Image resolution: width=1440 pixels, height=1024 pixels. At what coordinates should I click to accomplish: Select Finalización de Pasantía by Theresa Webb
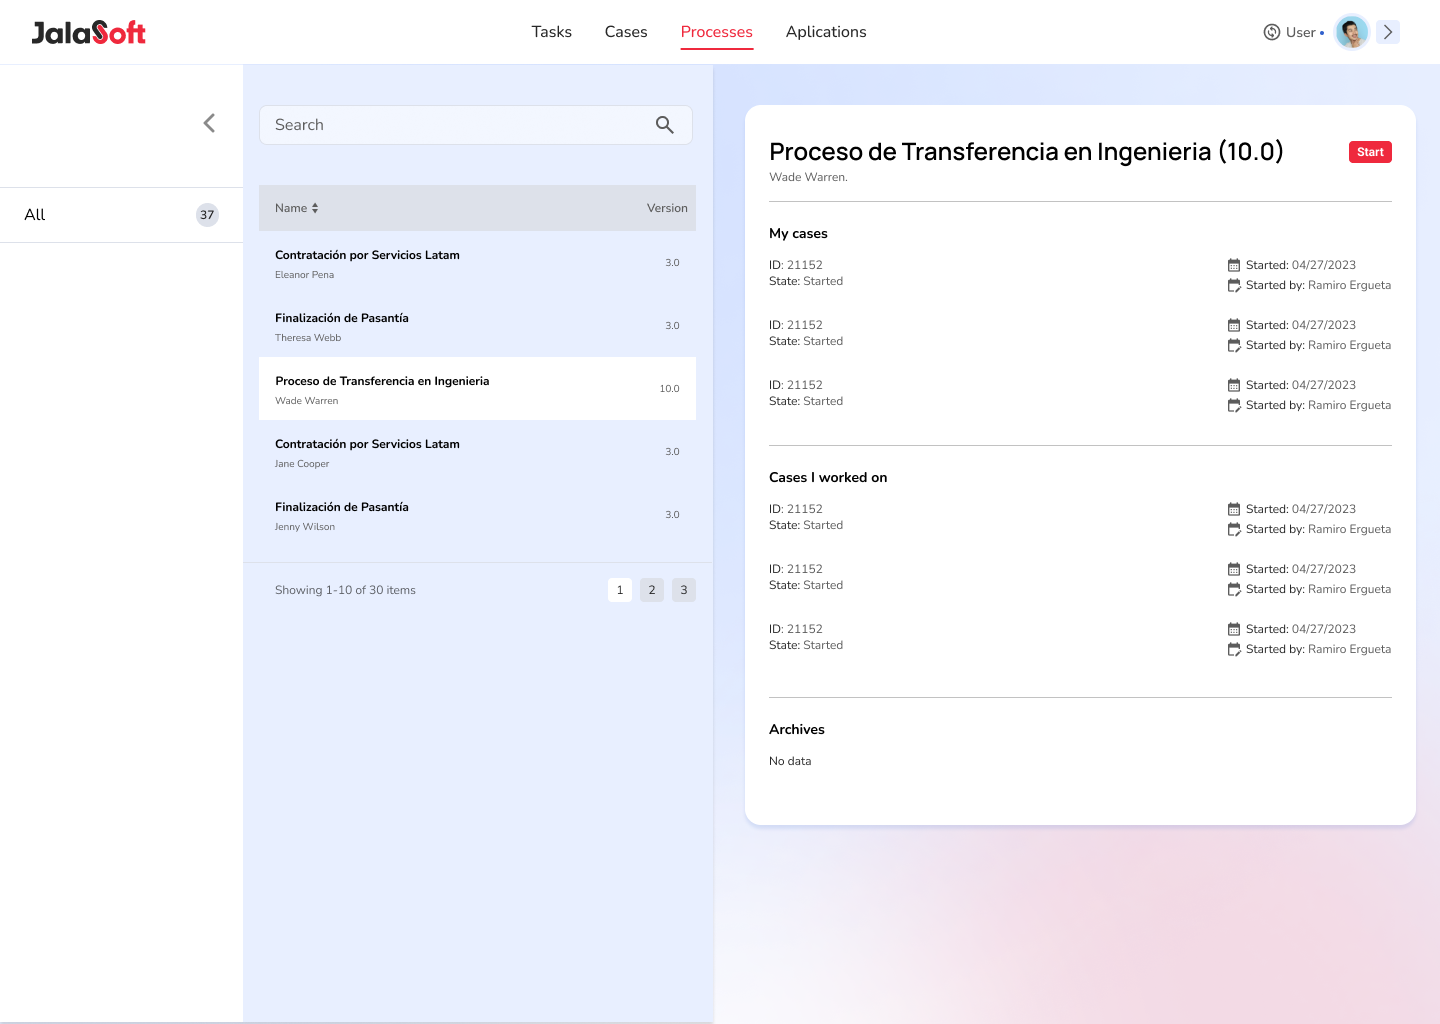[x=477, y=326]
